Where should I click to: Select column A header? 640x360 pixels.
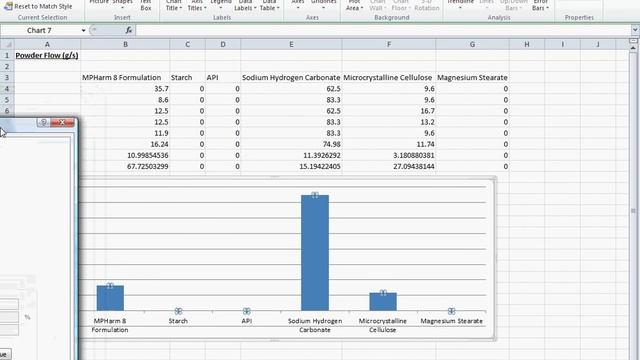point(47,44)
